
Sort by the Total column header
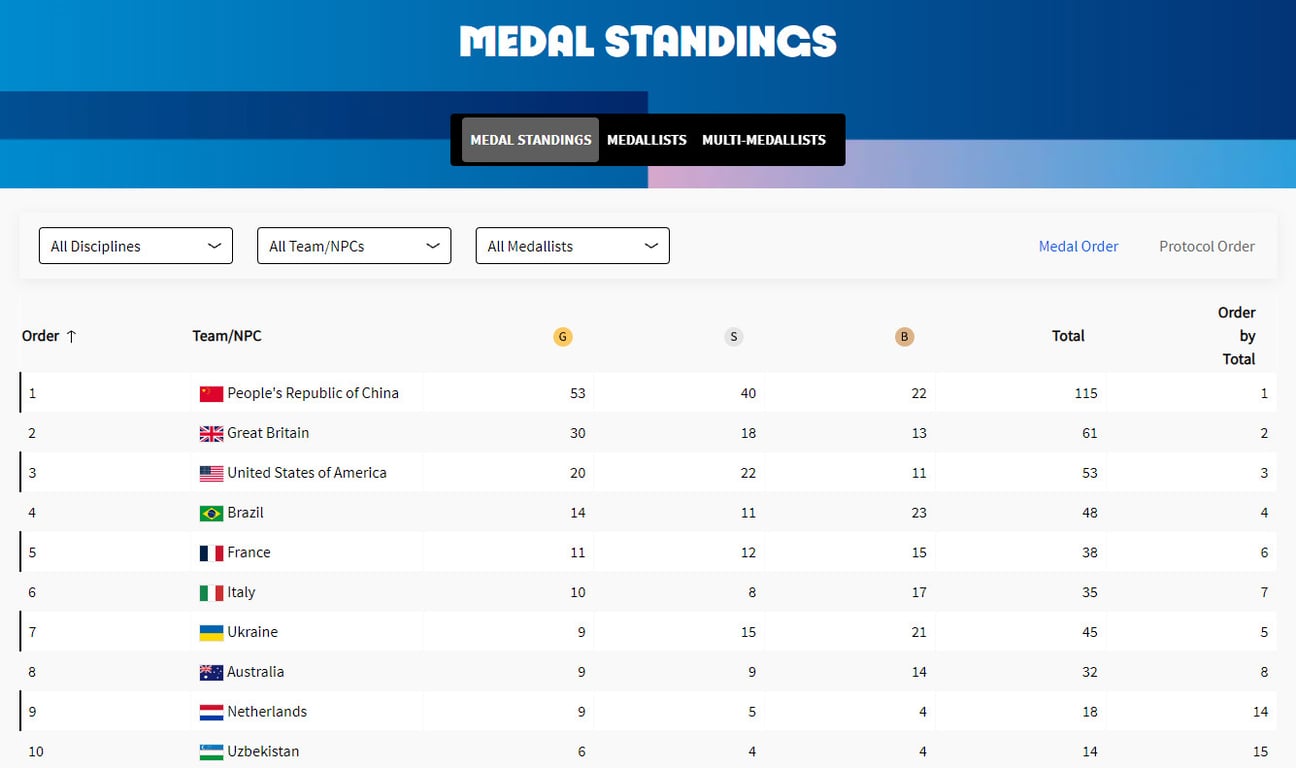(x=1068, y=336)
